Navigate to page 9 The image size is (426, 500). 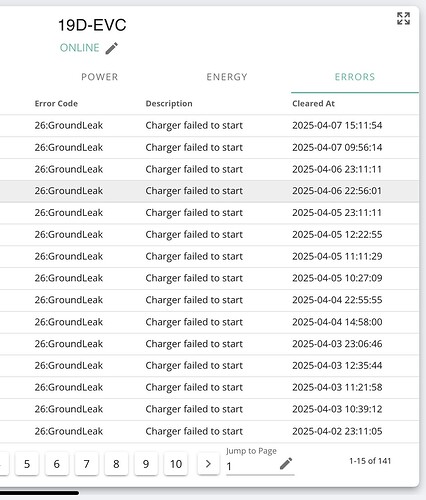tap(146, 464)
